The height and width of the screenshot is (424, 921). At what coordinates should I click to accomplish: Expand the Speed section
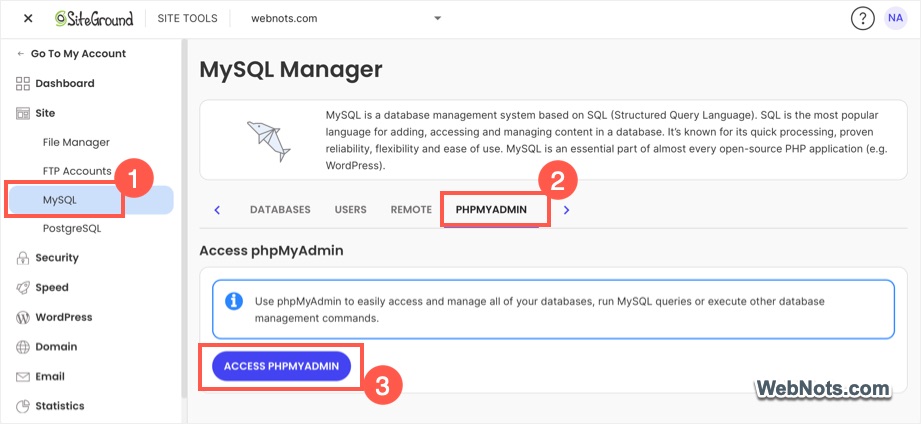point(52,287)
